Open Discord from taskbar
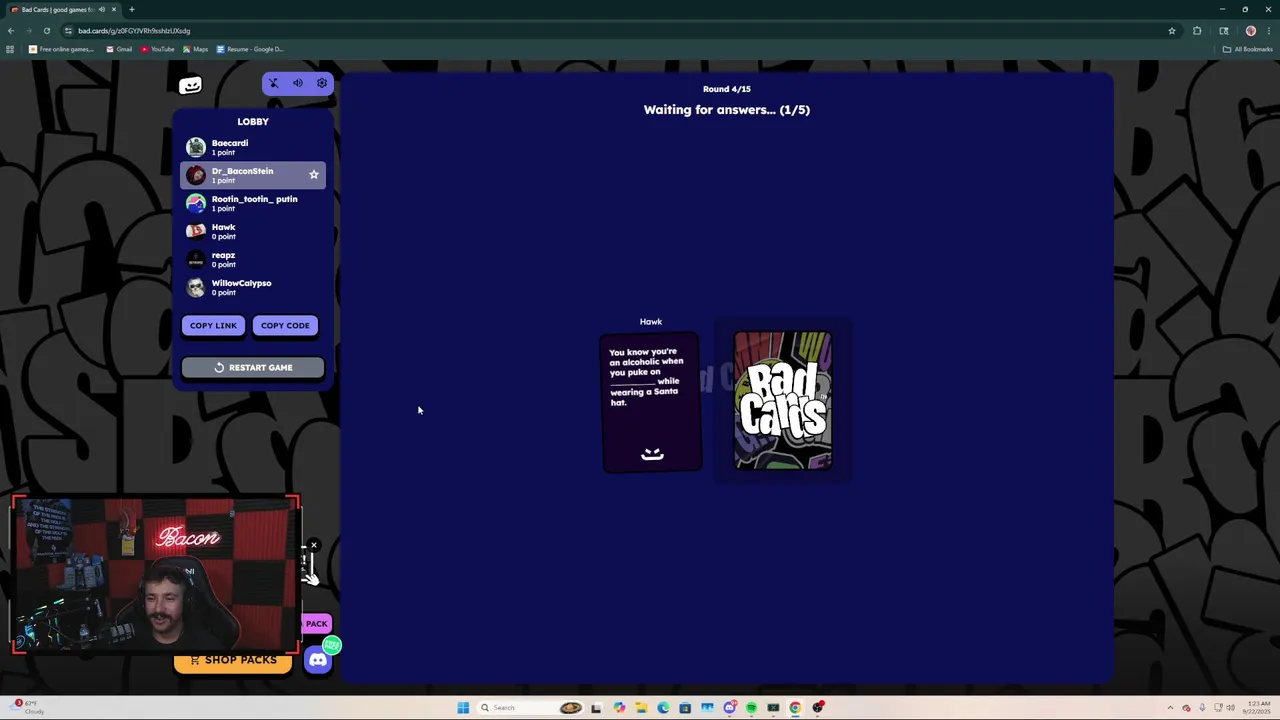 [x=729, y=708]
